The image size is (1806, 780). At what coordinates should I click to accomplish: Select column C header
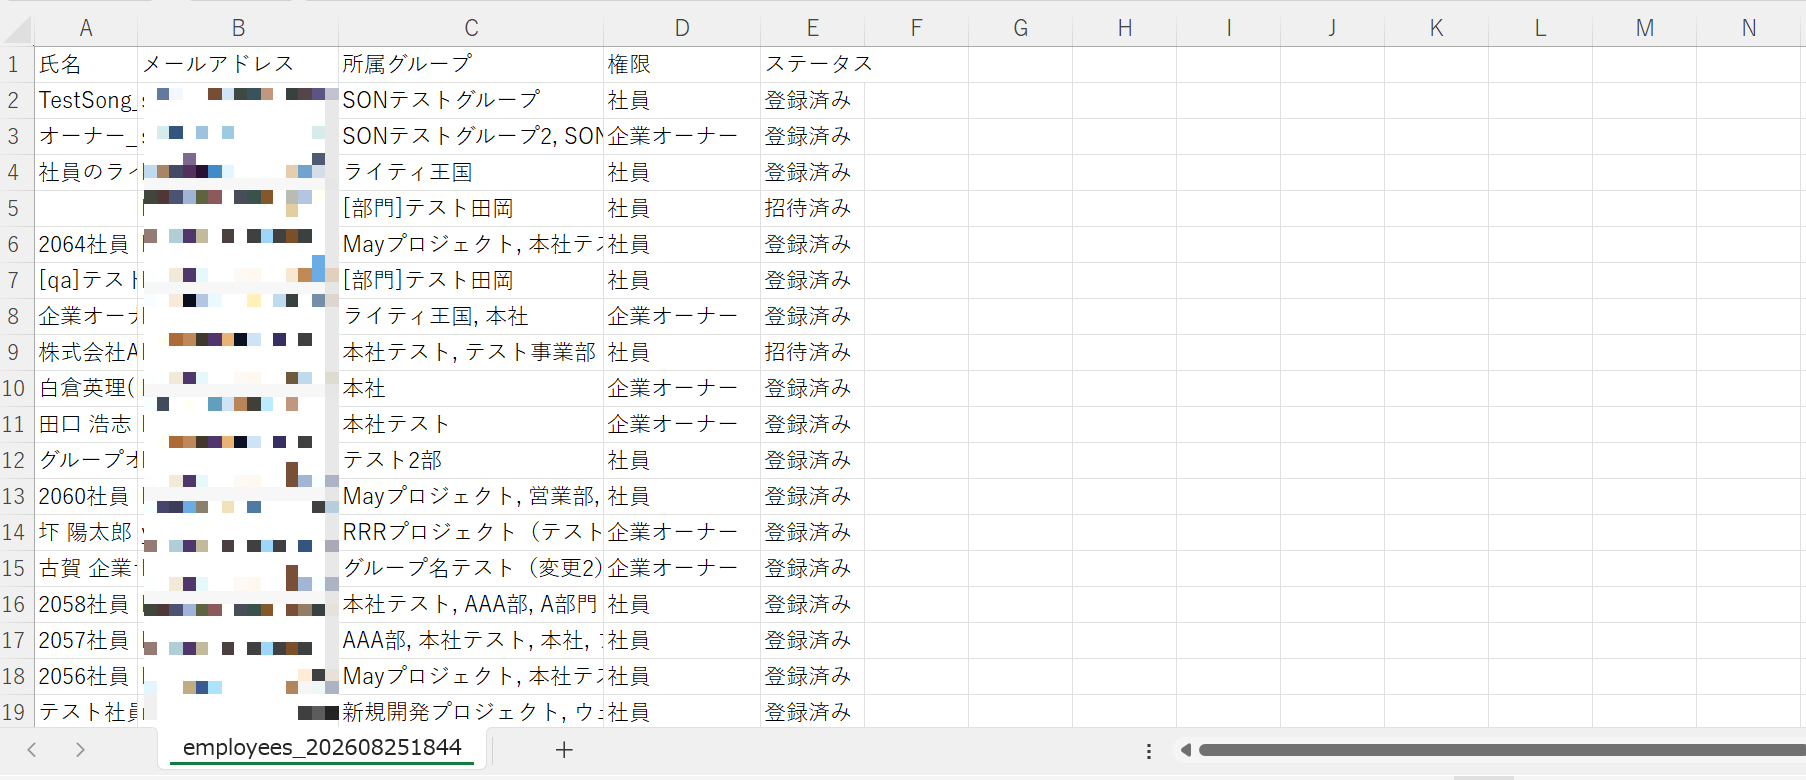(471, 28)
